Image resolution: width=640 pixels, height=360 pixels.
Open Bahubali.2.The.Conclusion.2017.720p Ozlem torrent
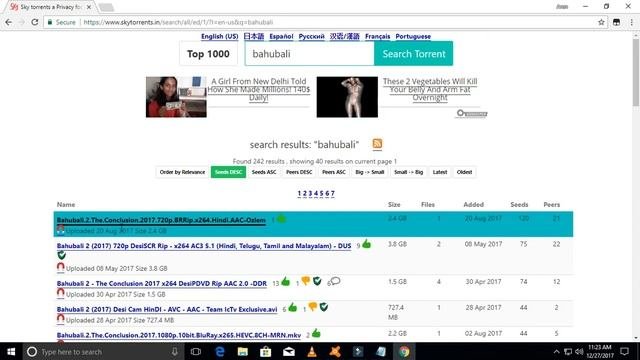coord(161,220)
